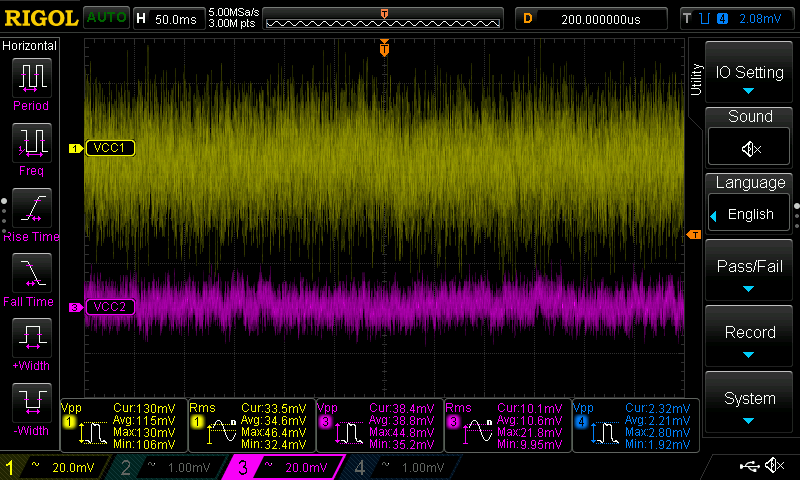
Task: Select the -Width measurement icon
Action: pyautogui.click(x=32, y=402)
